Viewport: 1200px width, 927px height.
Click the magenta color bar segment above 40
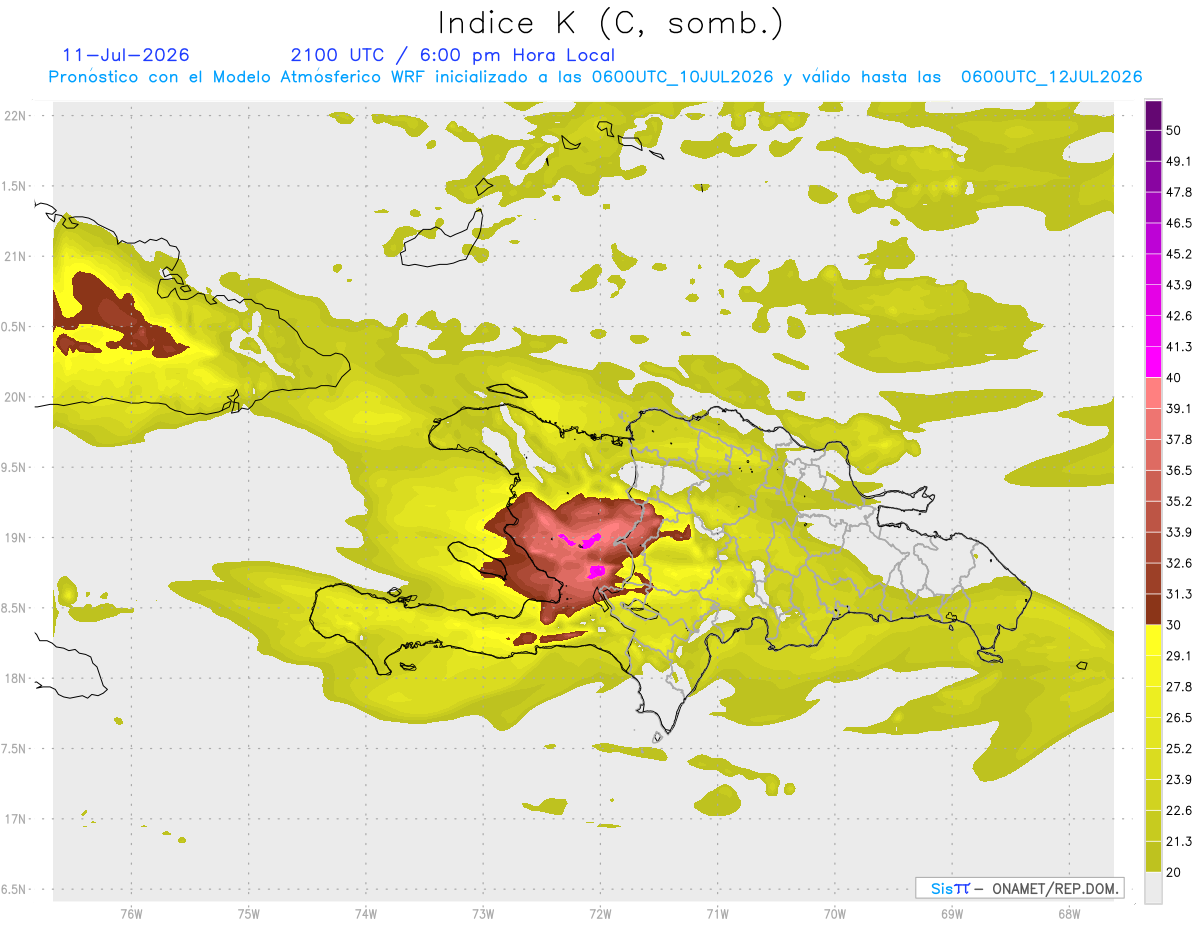pyautogui.click(x=1153, y=362)
